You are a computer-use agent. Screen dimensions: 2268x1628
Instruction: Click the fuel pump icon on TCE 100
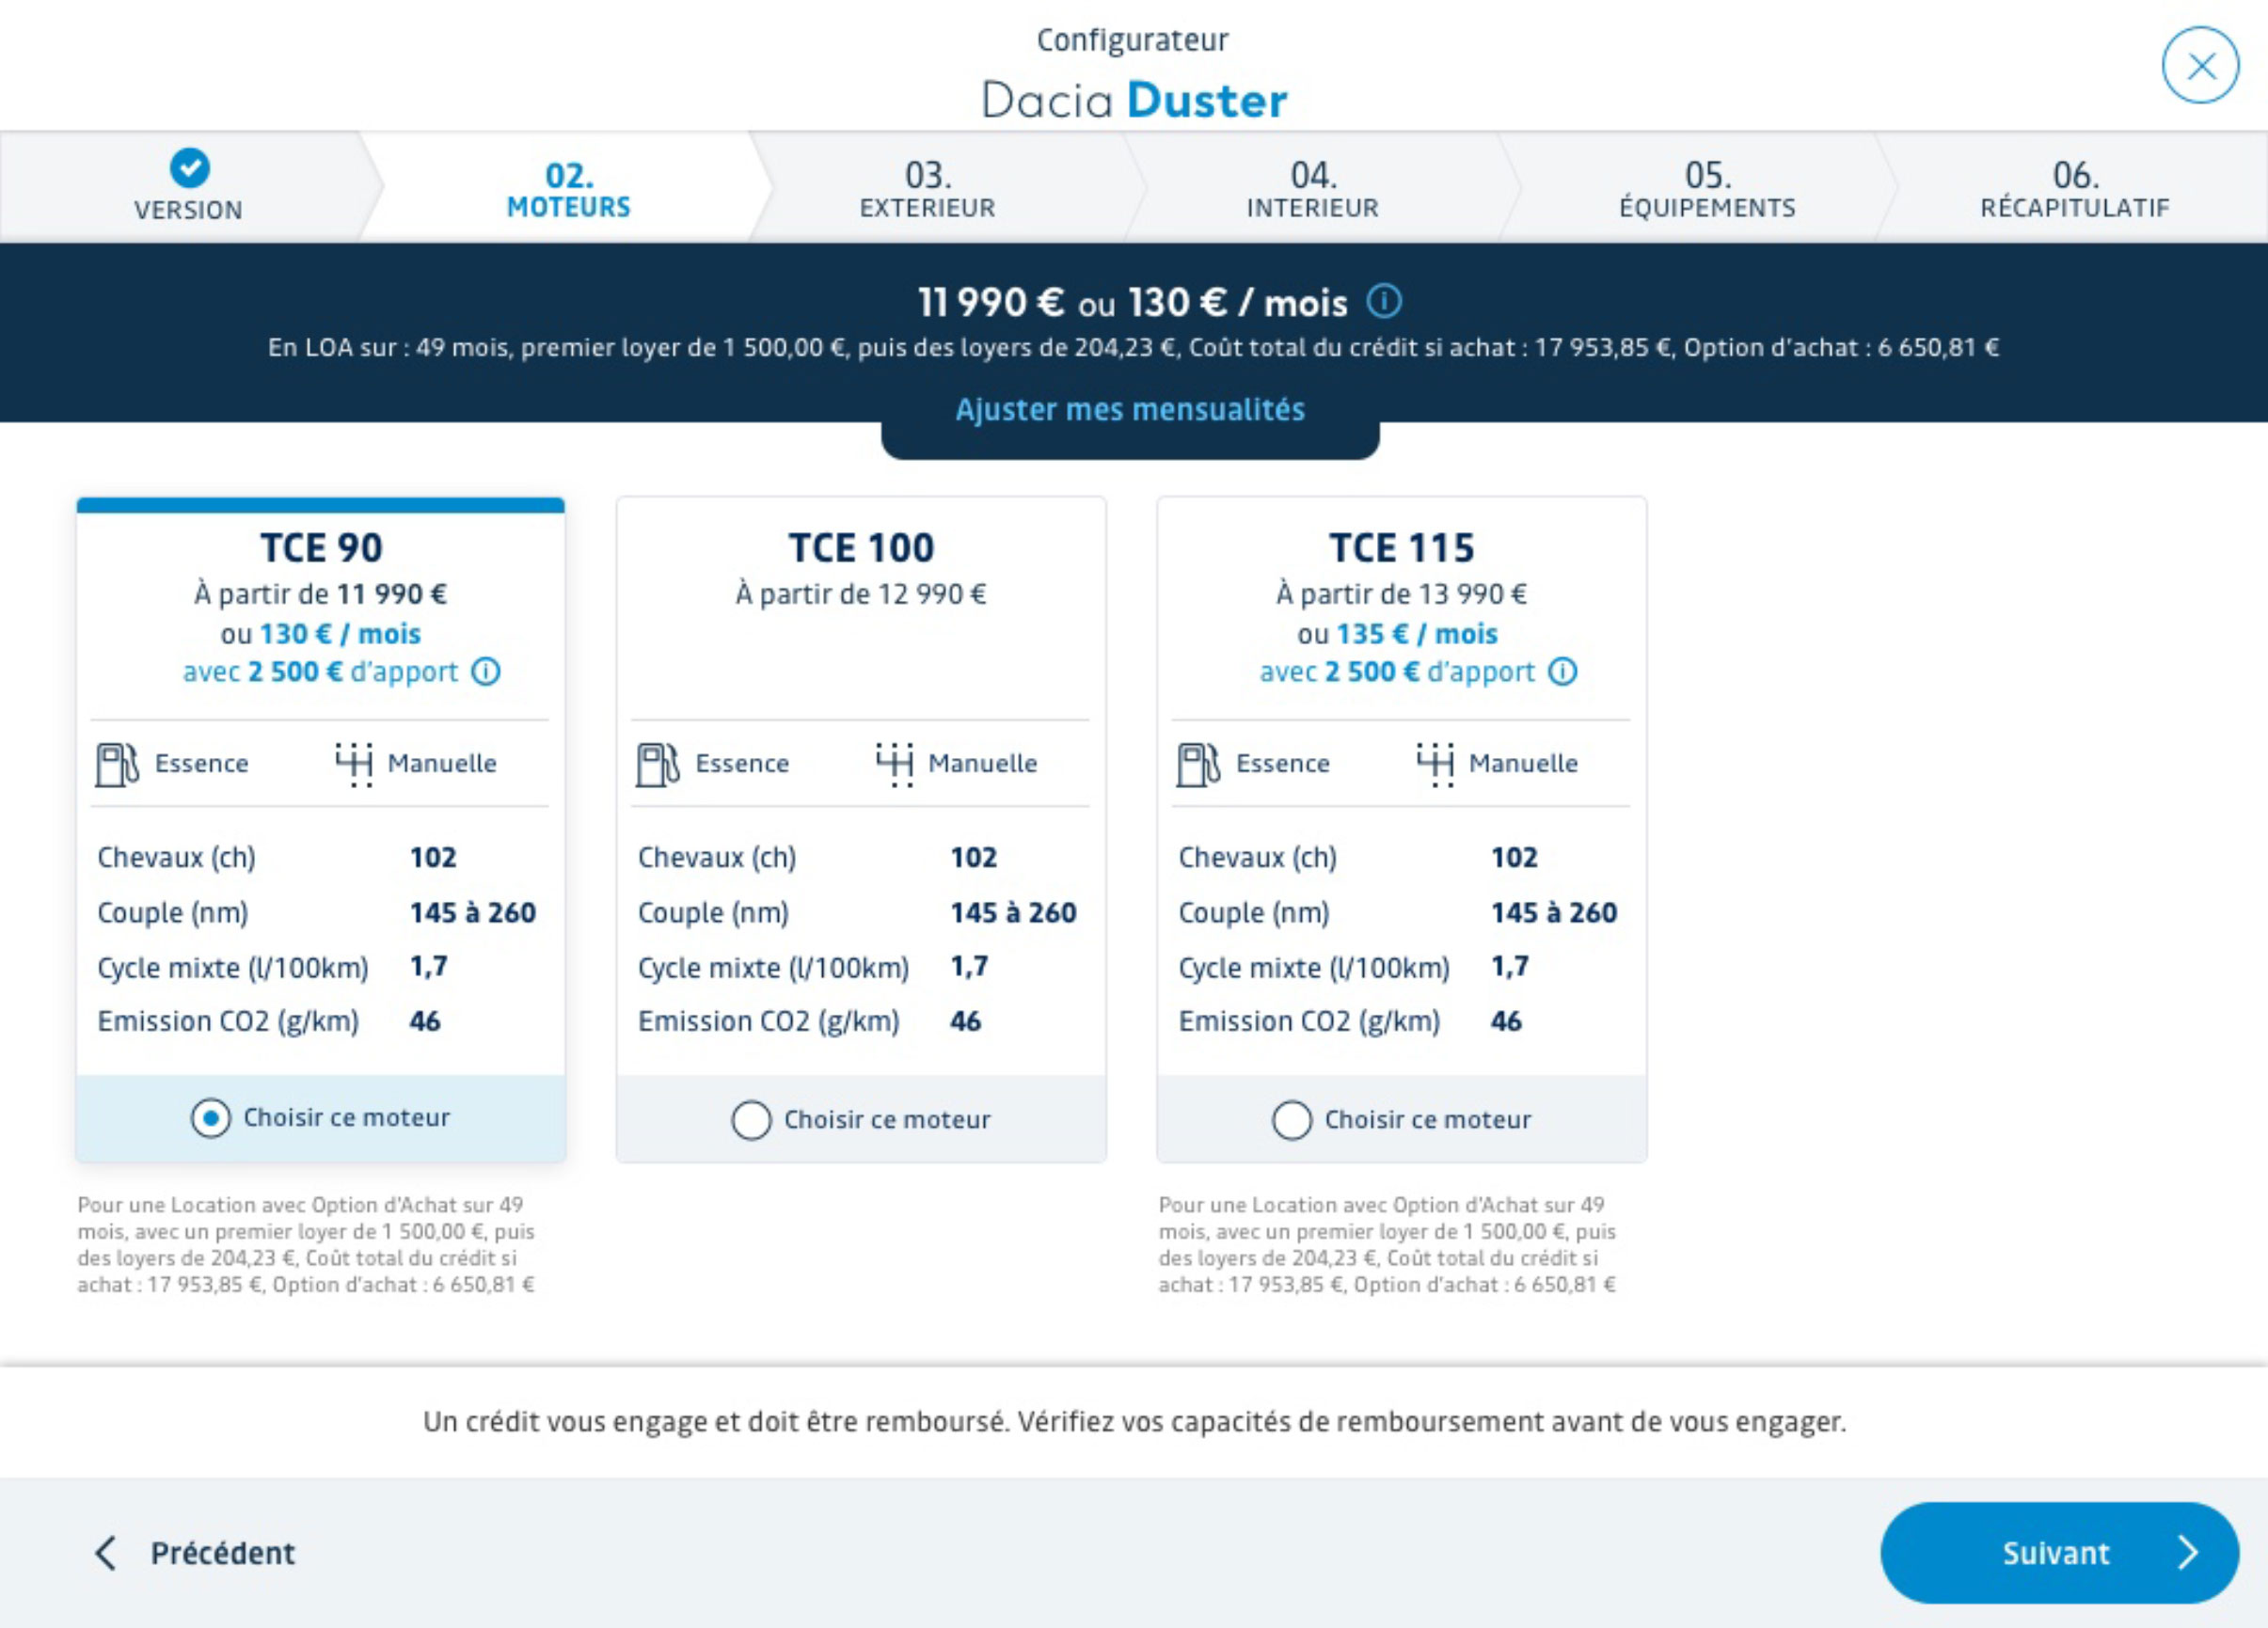tap(658, 765)
